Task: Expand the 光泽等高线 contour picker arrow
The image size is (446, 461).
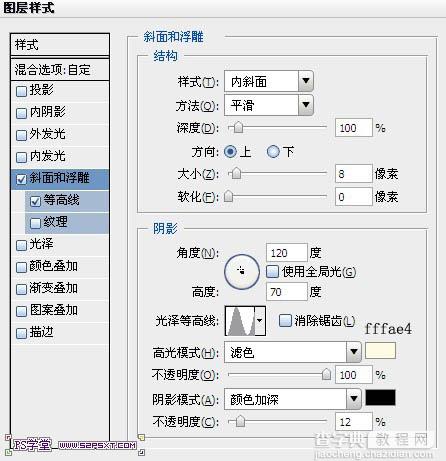Action: coord(260,321)
